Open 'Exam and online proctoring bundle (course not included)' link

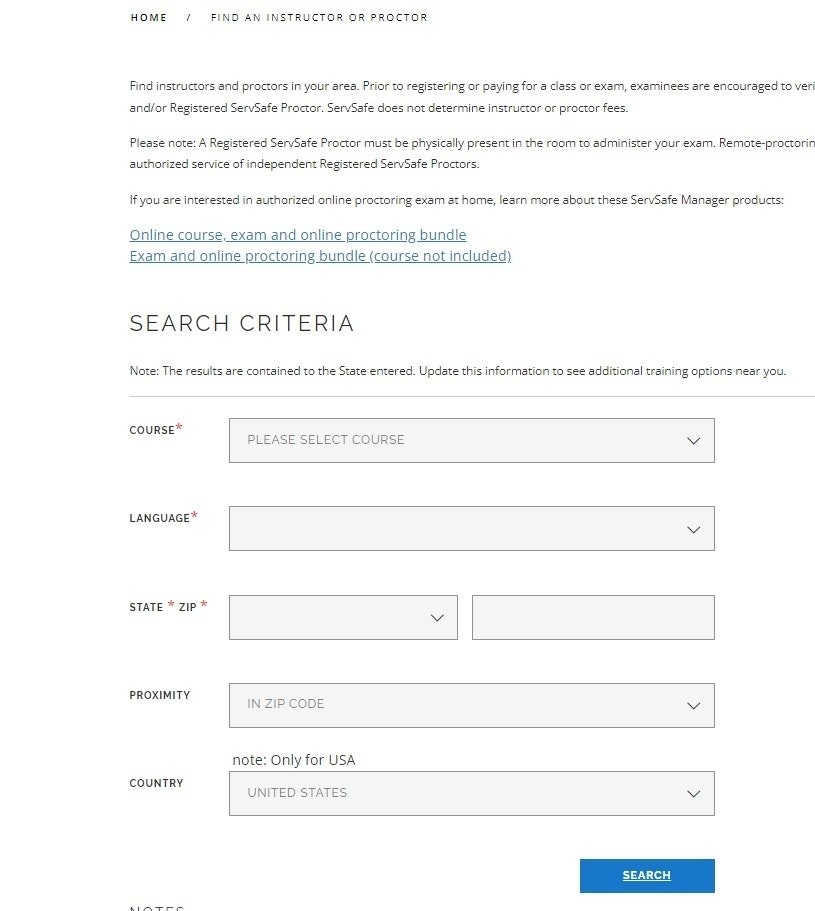(320, 256)
